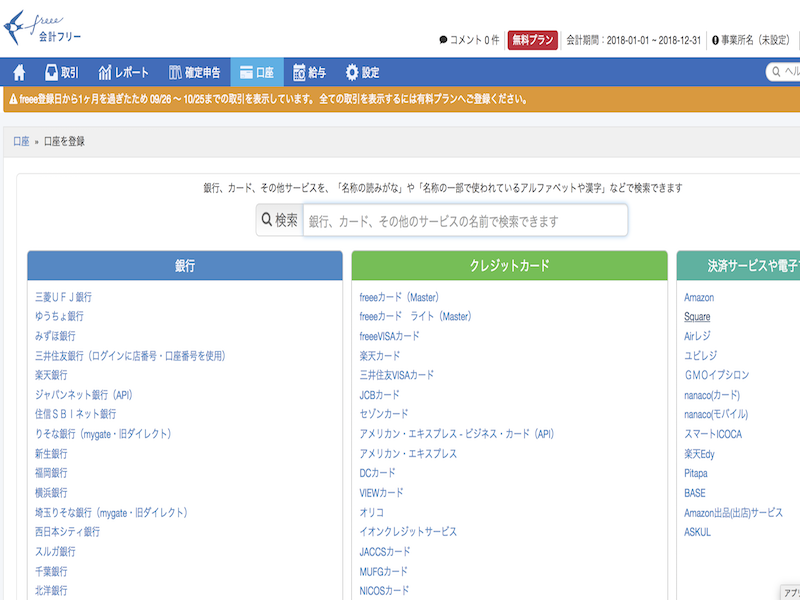
Task: Select セゾンカード
Action: pyautogui.click(x=384, y=414)
